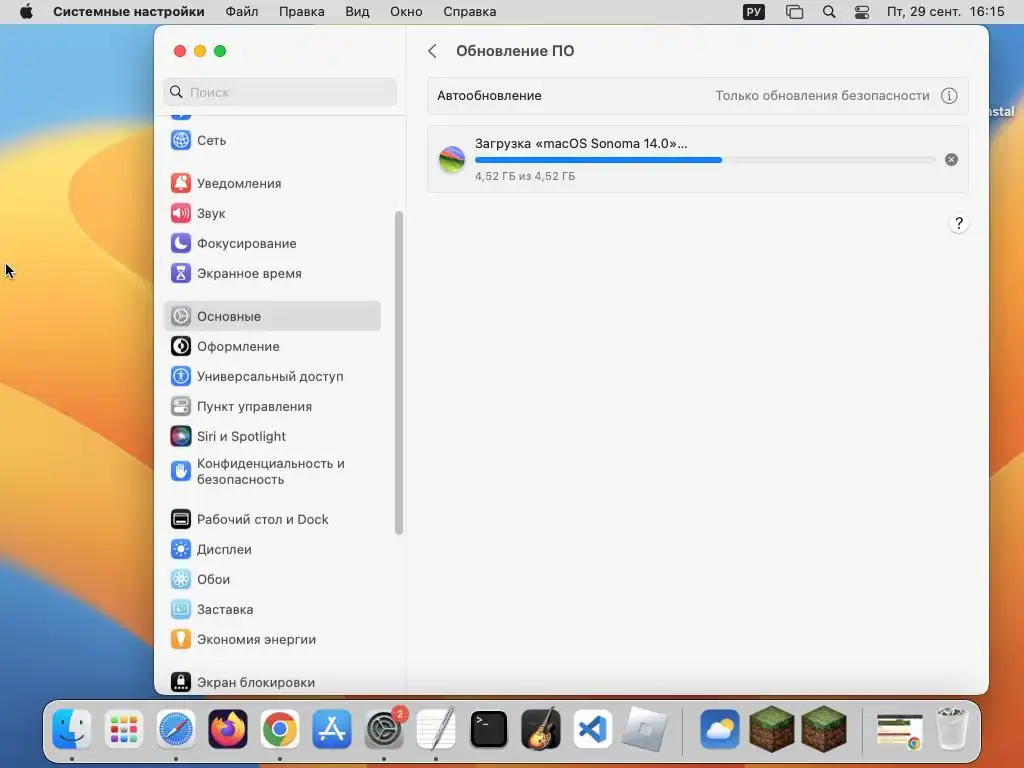The height and width of the screenshot is (768, 1024).
Task: Open Finder from the Dock
Action: [x=71, y=729]
